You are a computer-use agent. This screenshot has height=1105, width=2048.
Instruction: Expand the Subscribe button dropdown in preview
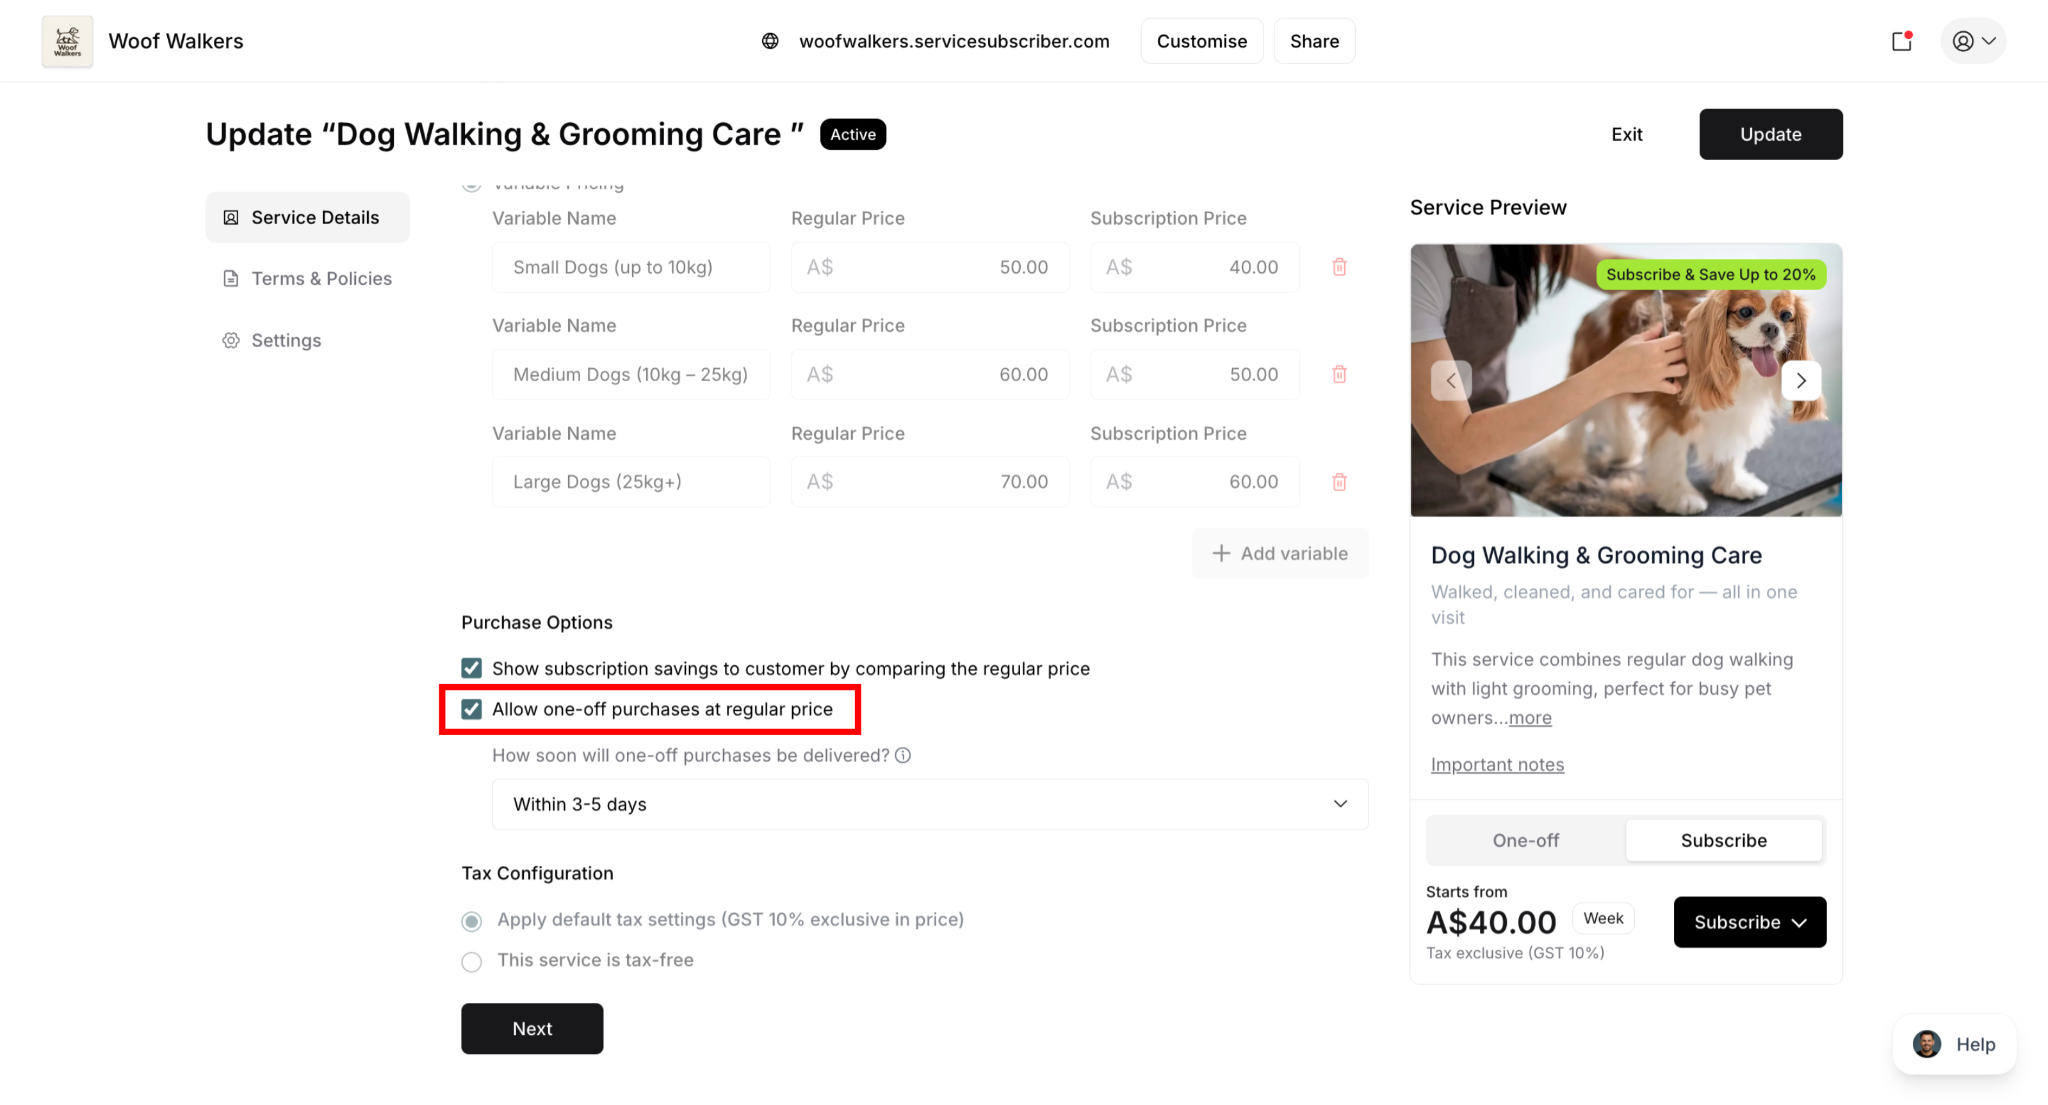(x=1749, y=922)
